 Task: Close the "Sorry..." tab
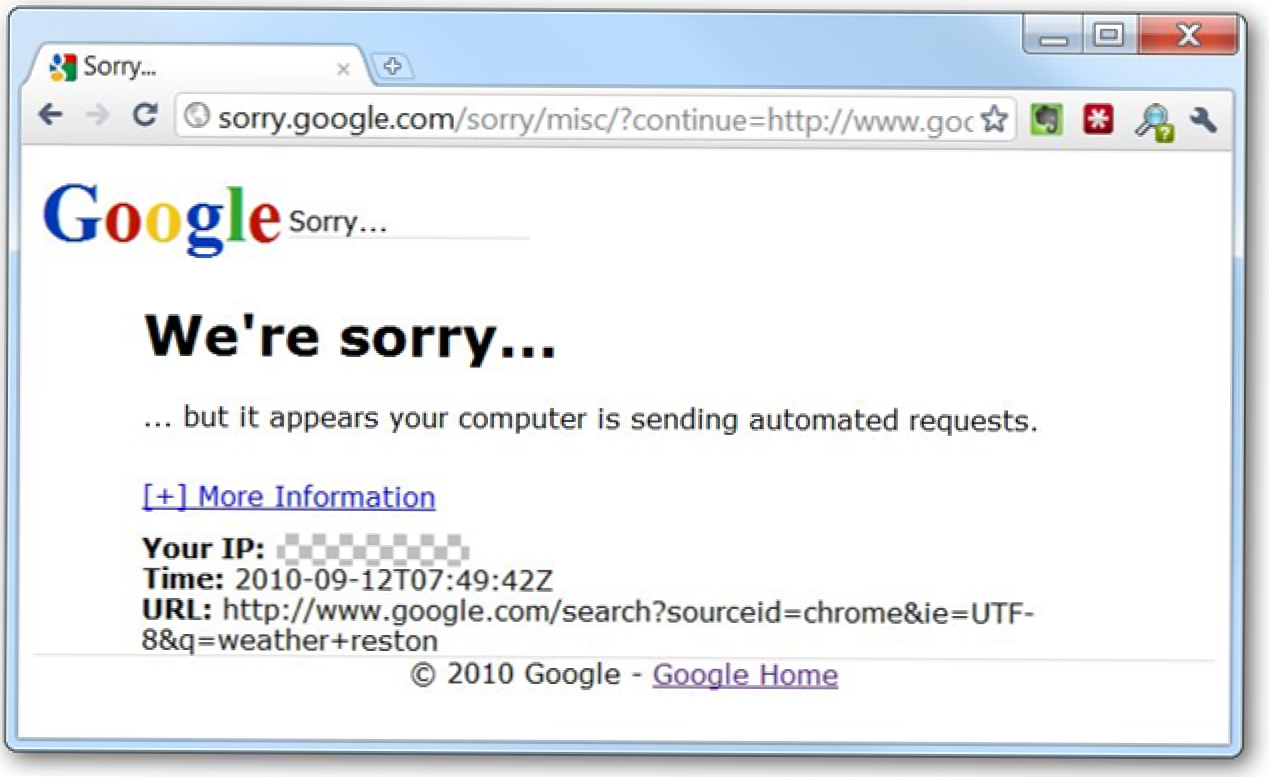(343, 69)
